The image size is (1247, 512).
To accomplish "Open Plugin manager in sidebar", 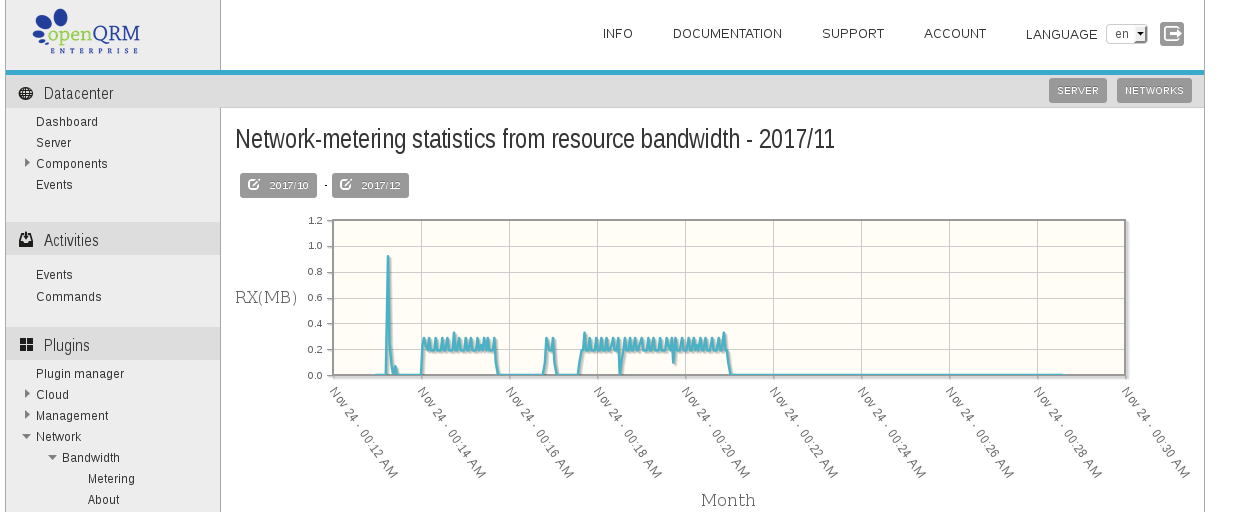I will tap(80, 374).
